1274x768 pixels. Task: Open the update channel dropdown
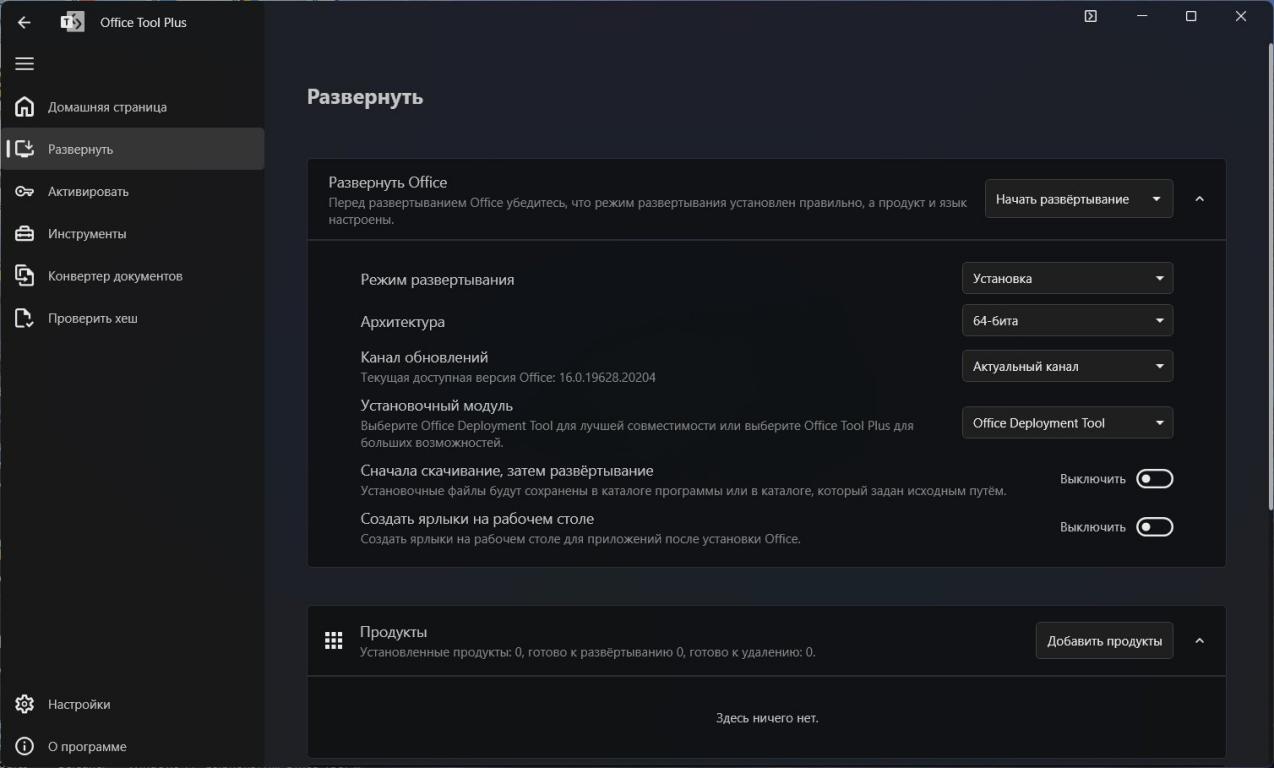[x=1067, y=366]
